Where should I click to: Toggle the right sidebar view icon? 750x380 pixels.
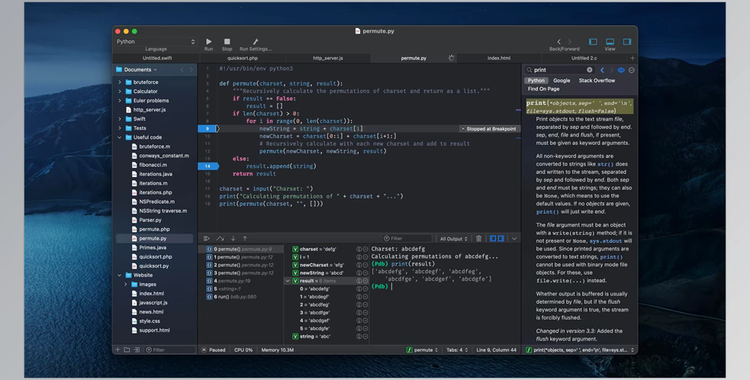click(627, 42)
